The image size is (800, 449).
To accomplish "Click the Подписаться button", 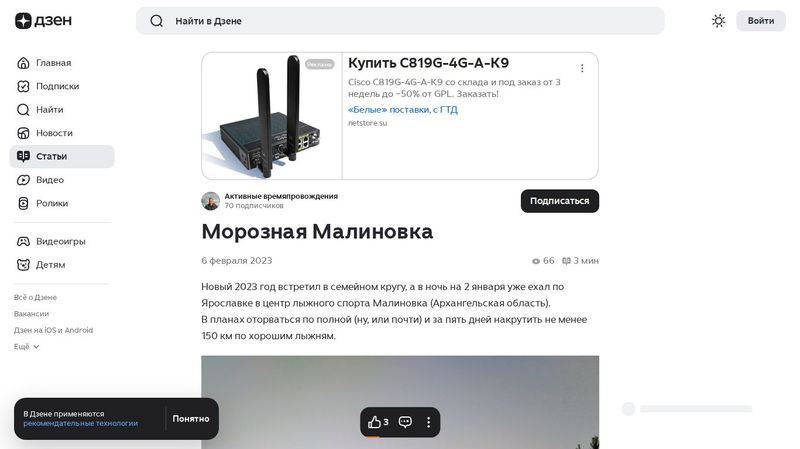I will [x=560, y=201].
